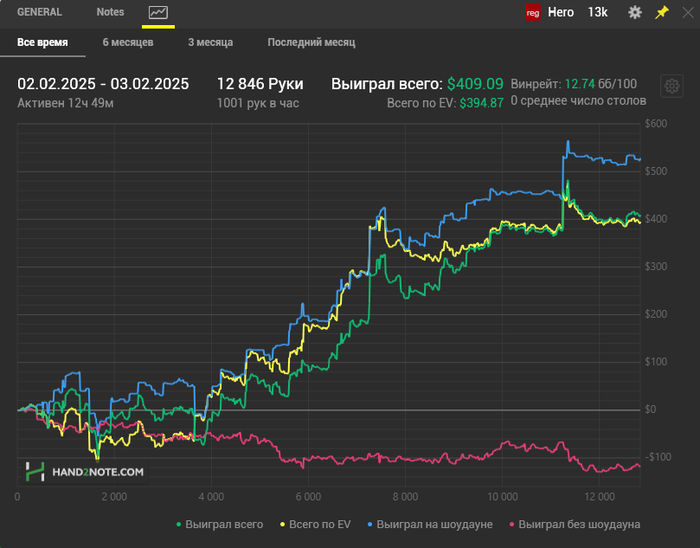Image resolution: width=700 pixels, height=548 pixels.
Task: Click the red reg player badge
Action: [x=533, y=12]
